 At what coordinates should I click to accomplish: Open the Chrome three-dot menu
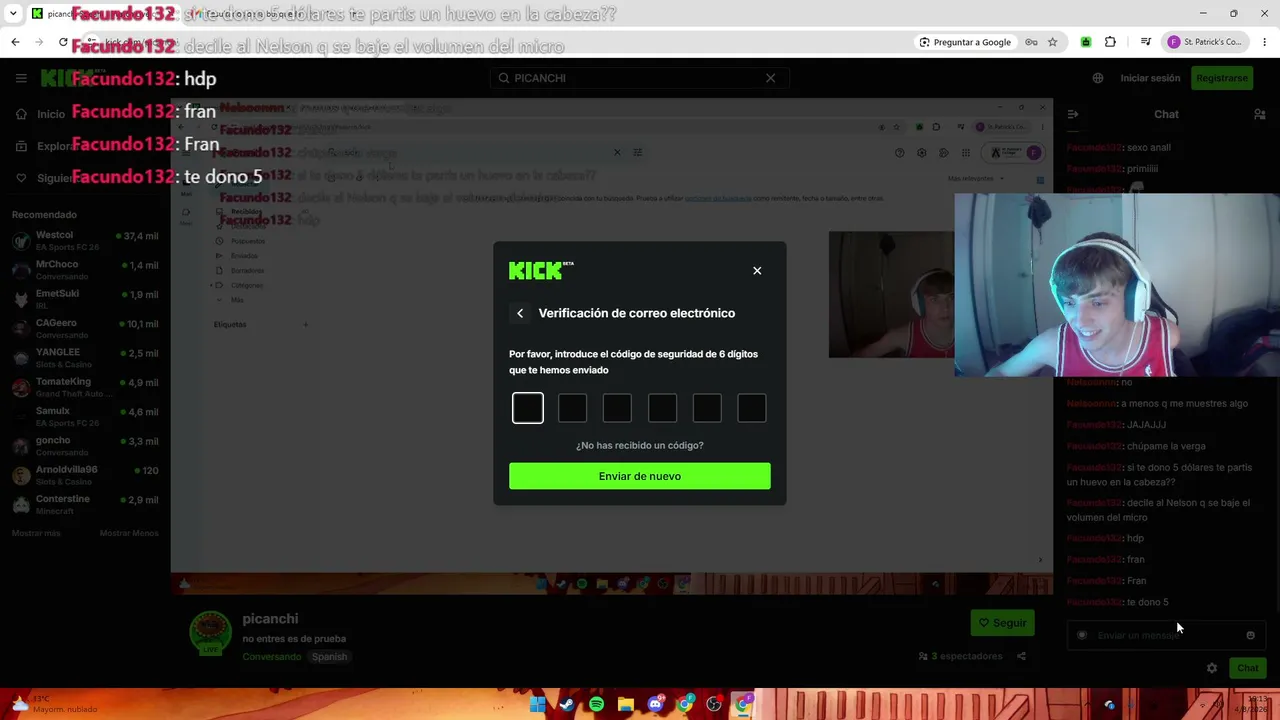(1265, 42)
